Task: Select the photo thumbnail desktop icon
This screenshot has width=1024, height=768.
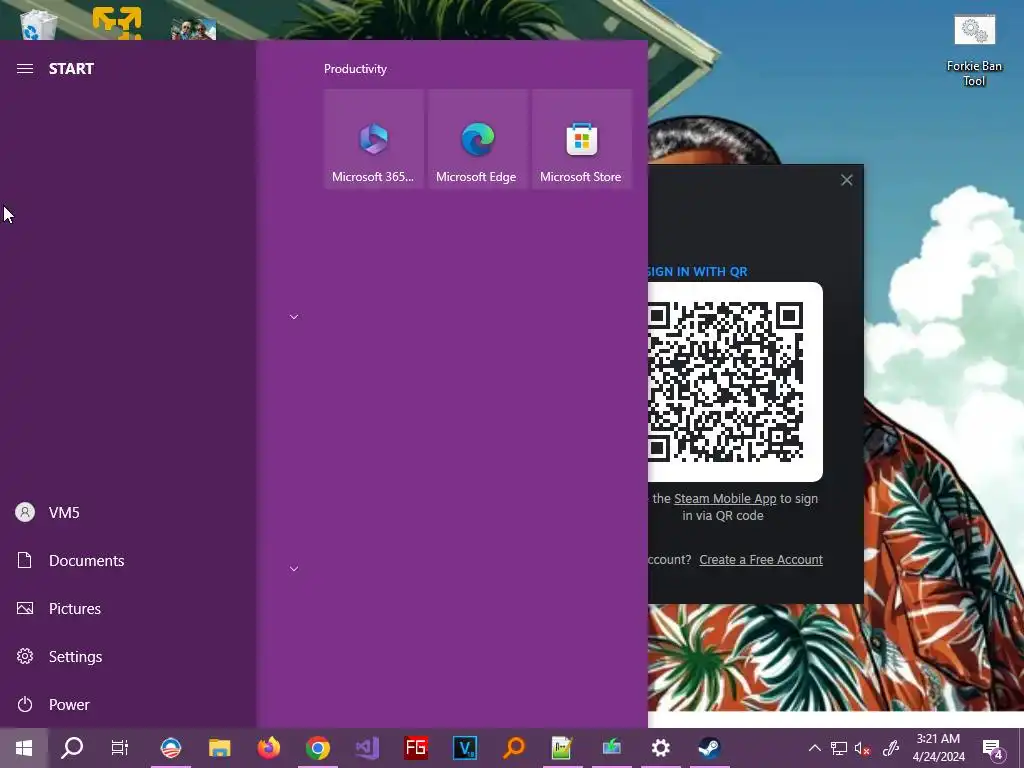Action: (x=193, y=29)
